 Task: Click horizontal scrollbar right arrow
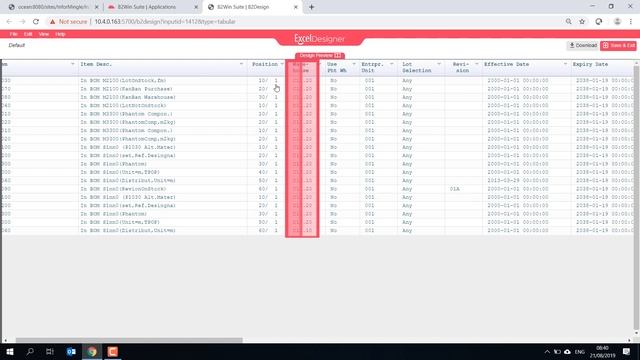click(629, 340)
